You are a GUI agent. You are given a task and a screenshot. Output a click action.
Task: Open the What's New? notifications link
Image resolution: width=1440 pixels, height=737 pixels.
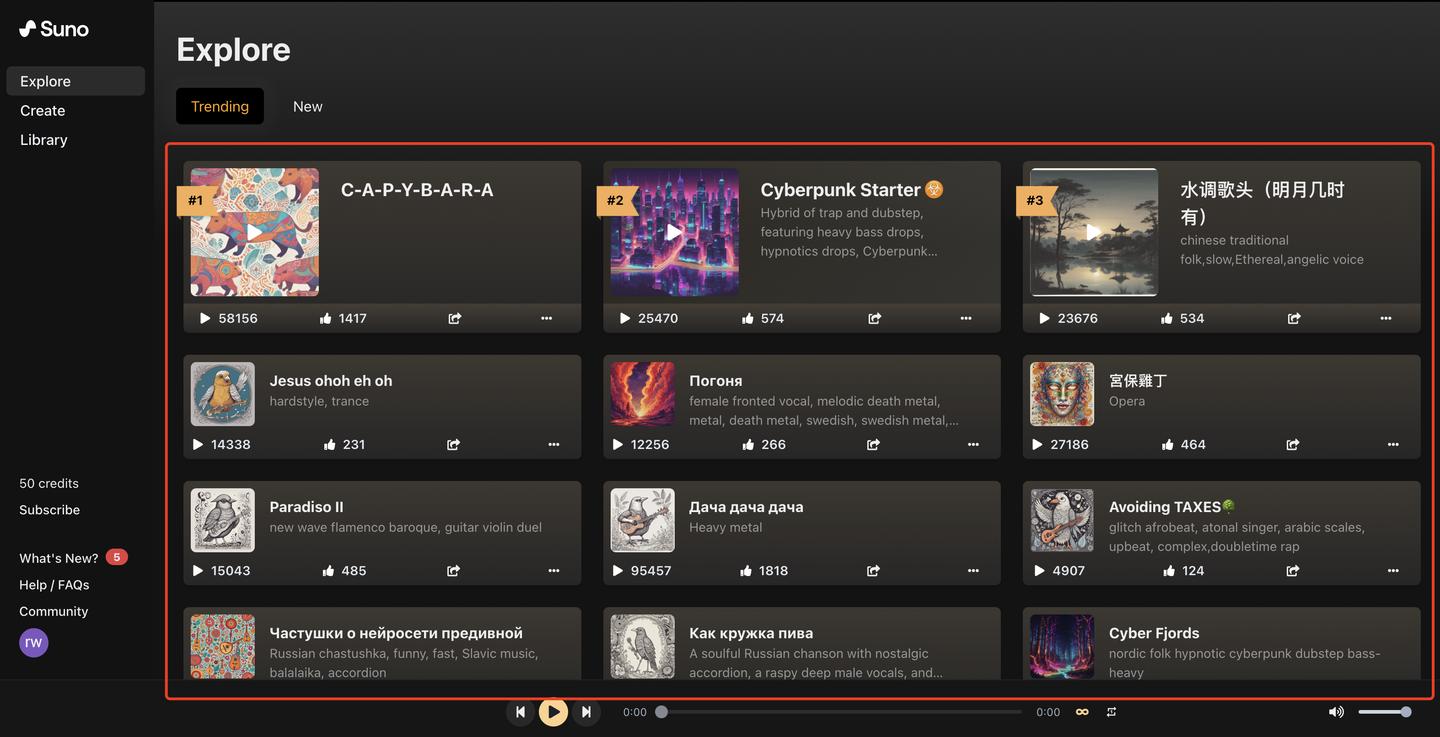[x=59, y=558]
